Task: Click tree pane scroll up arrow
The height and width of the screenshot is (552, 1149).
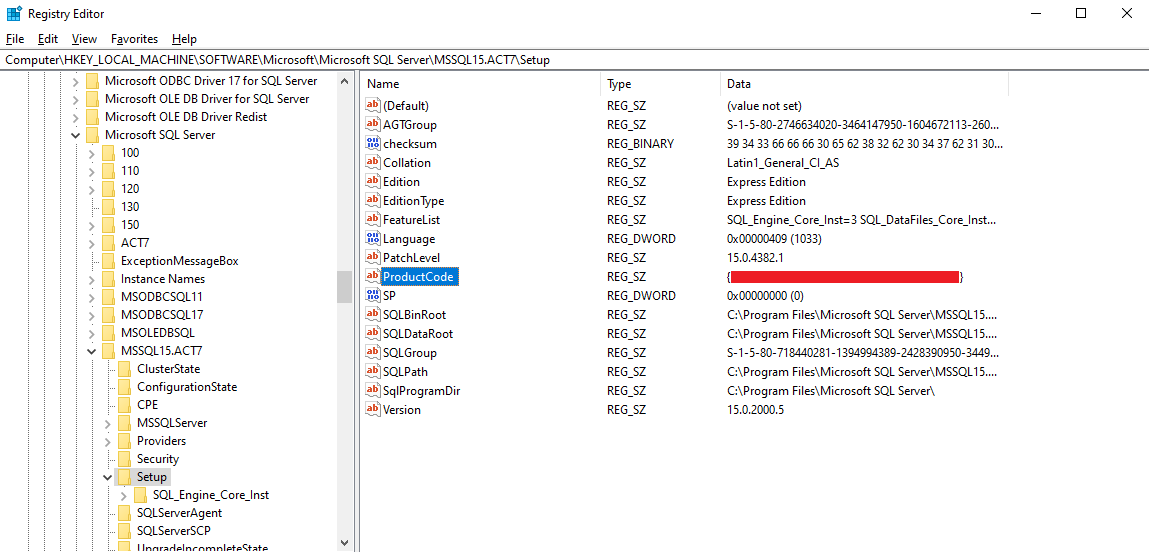Action: [344, 81]
